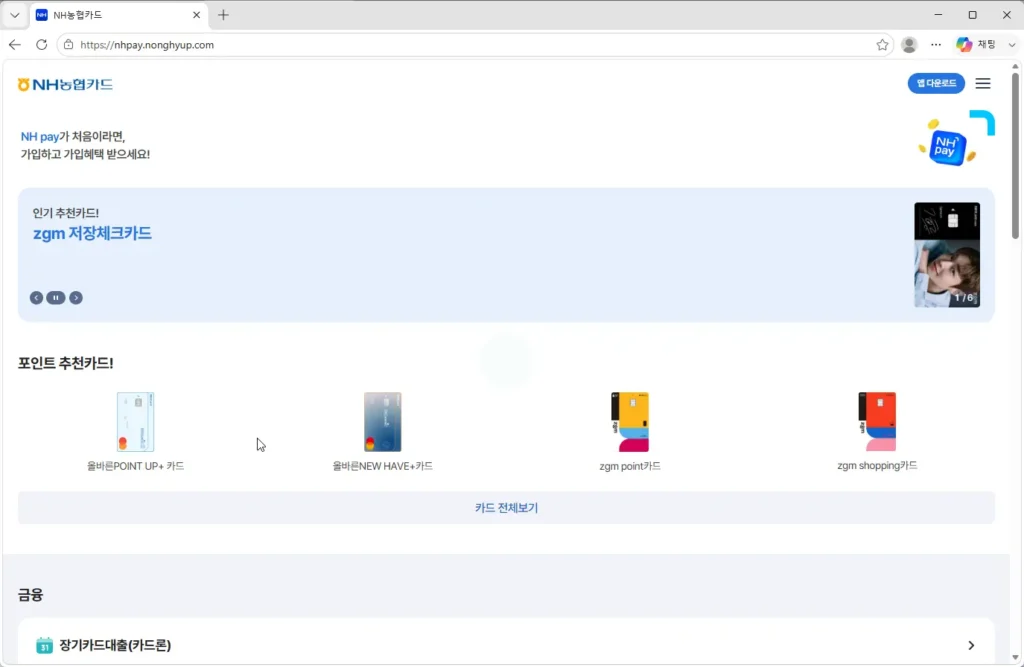The height and width of the screenshot is (667, 1024).
Task: Click the zgm shopping카드 label
Action: coord(877,466)
